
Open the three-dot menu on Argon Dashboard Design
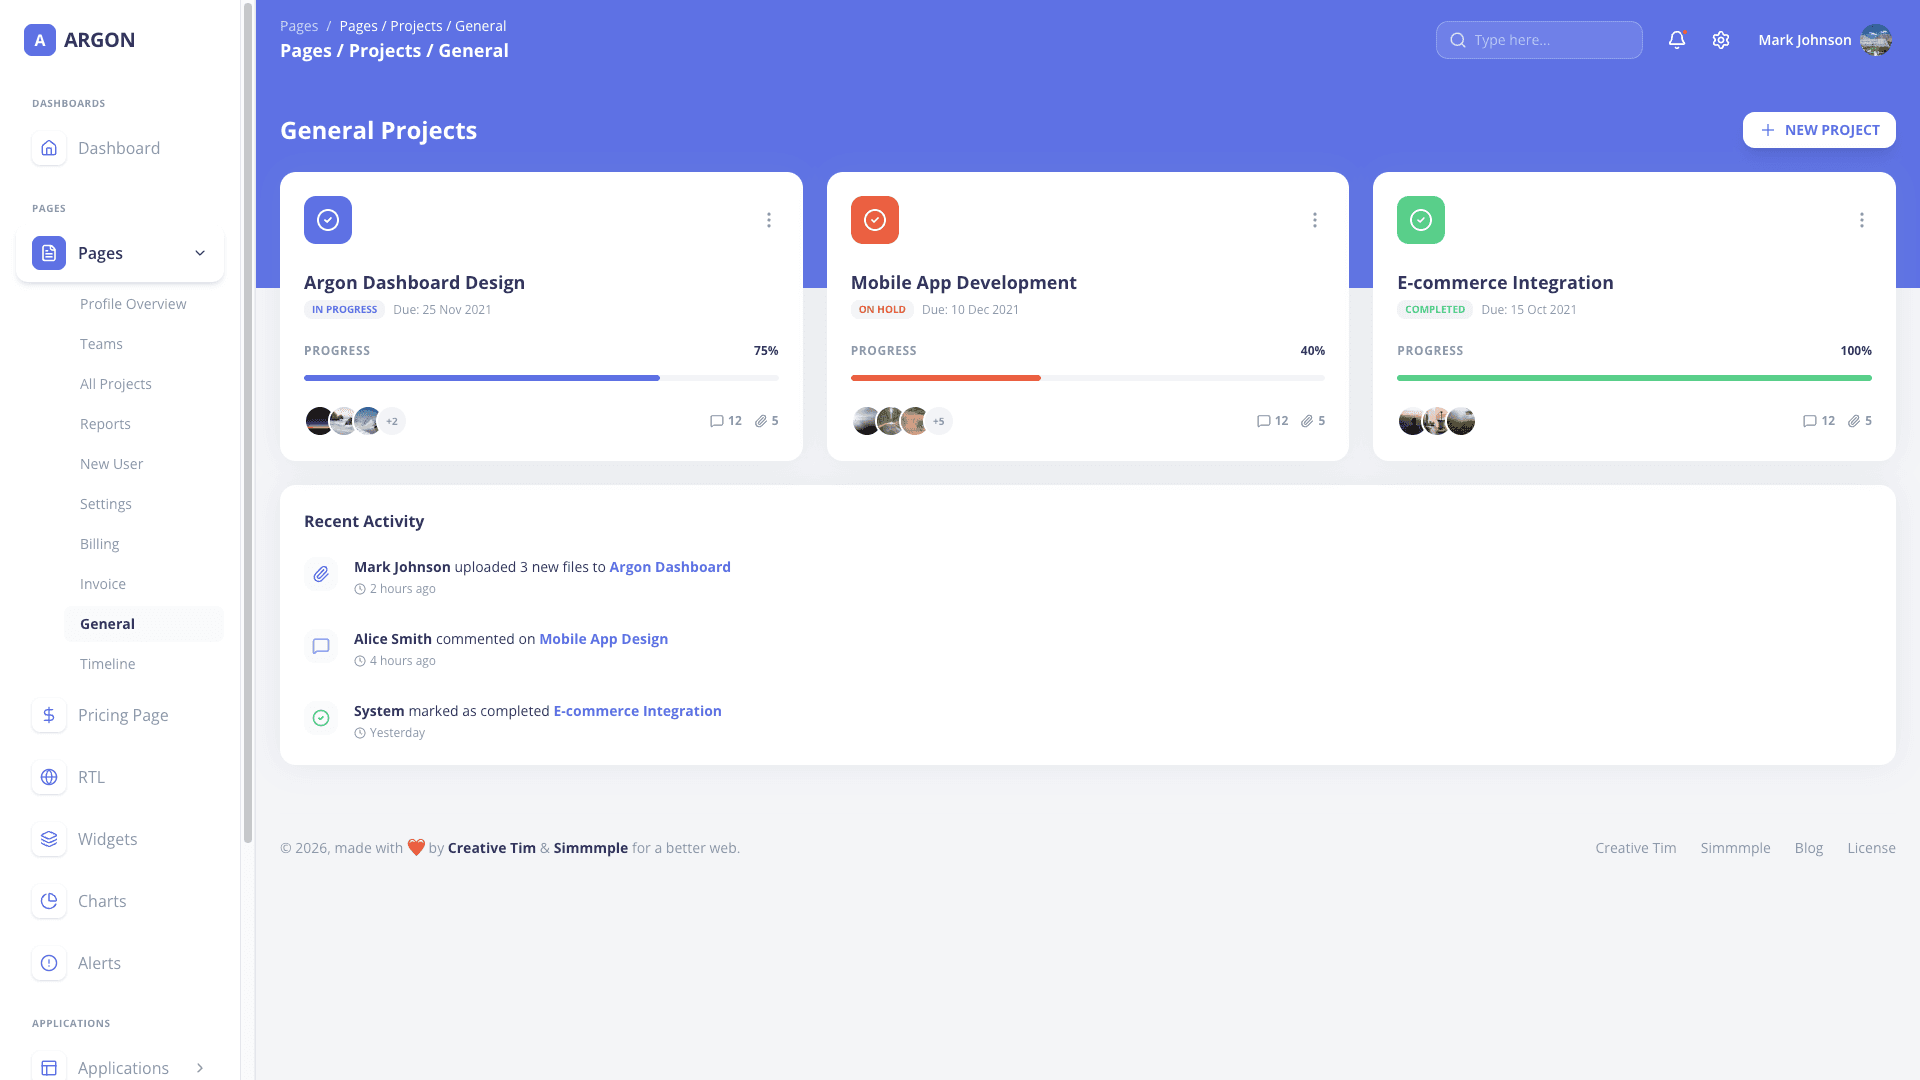point(768,219)
